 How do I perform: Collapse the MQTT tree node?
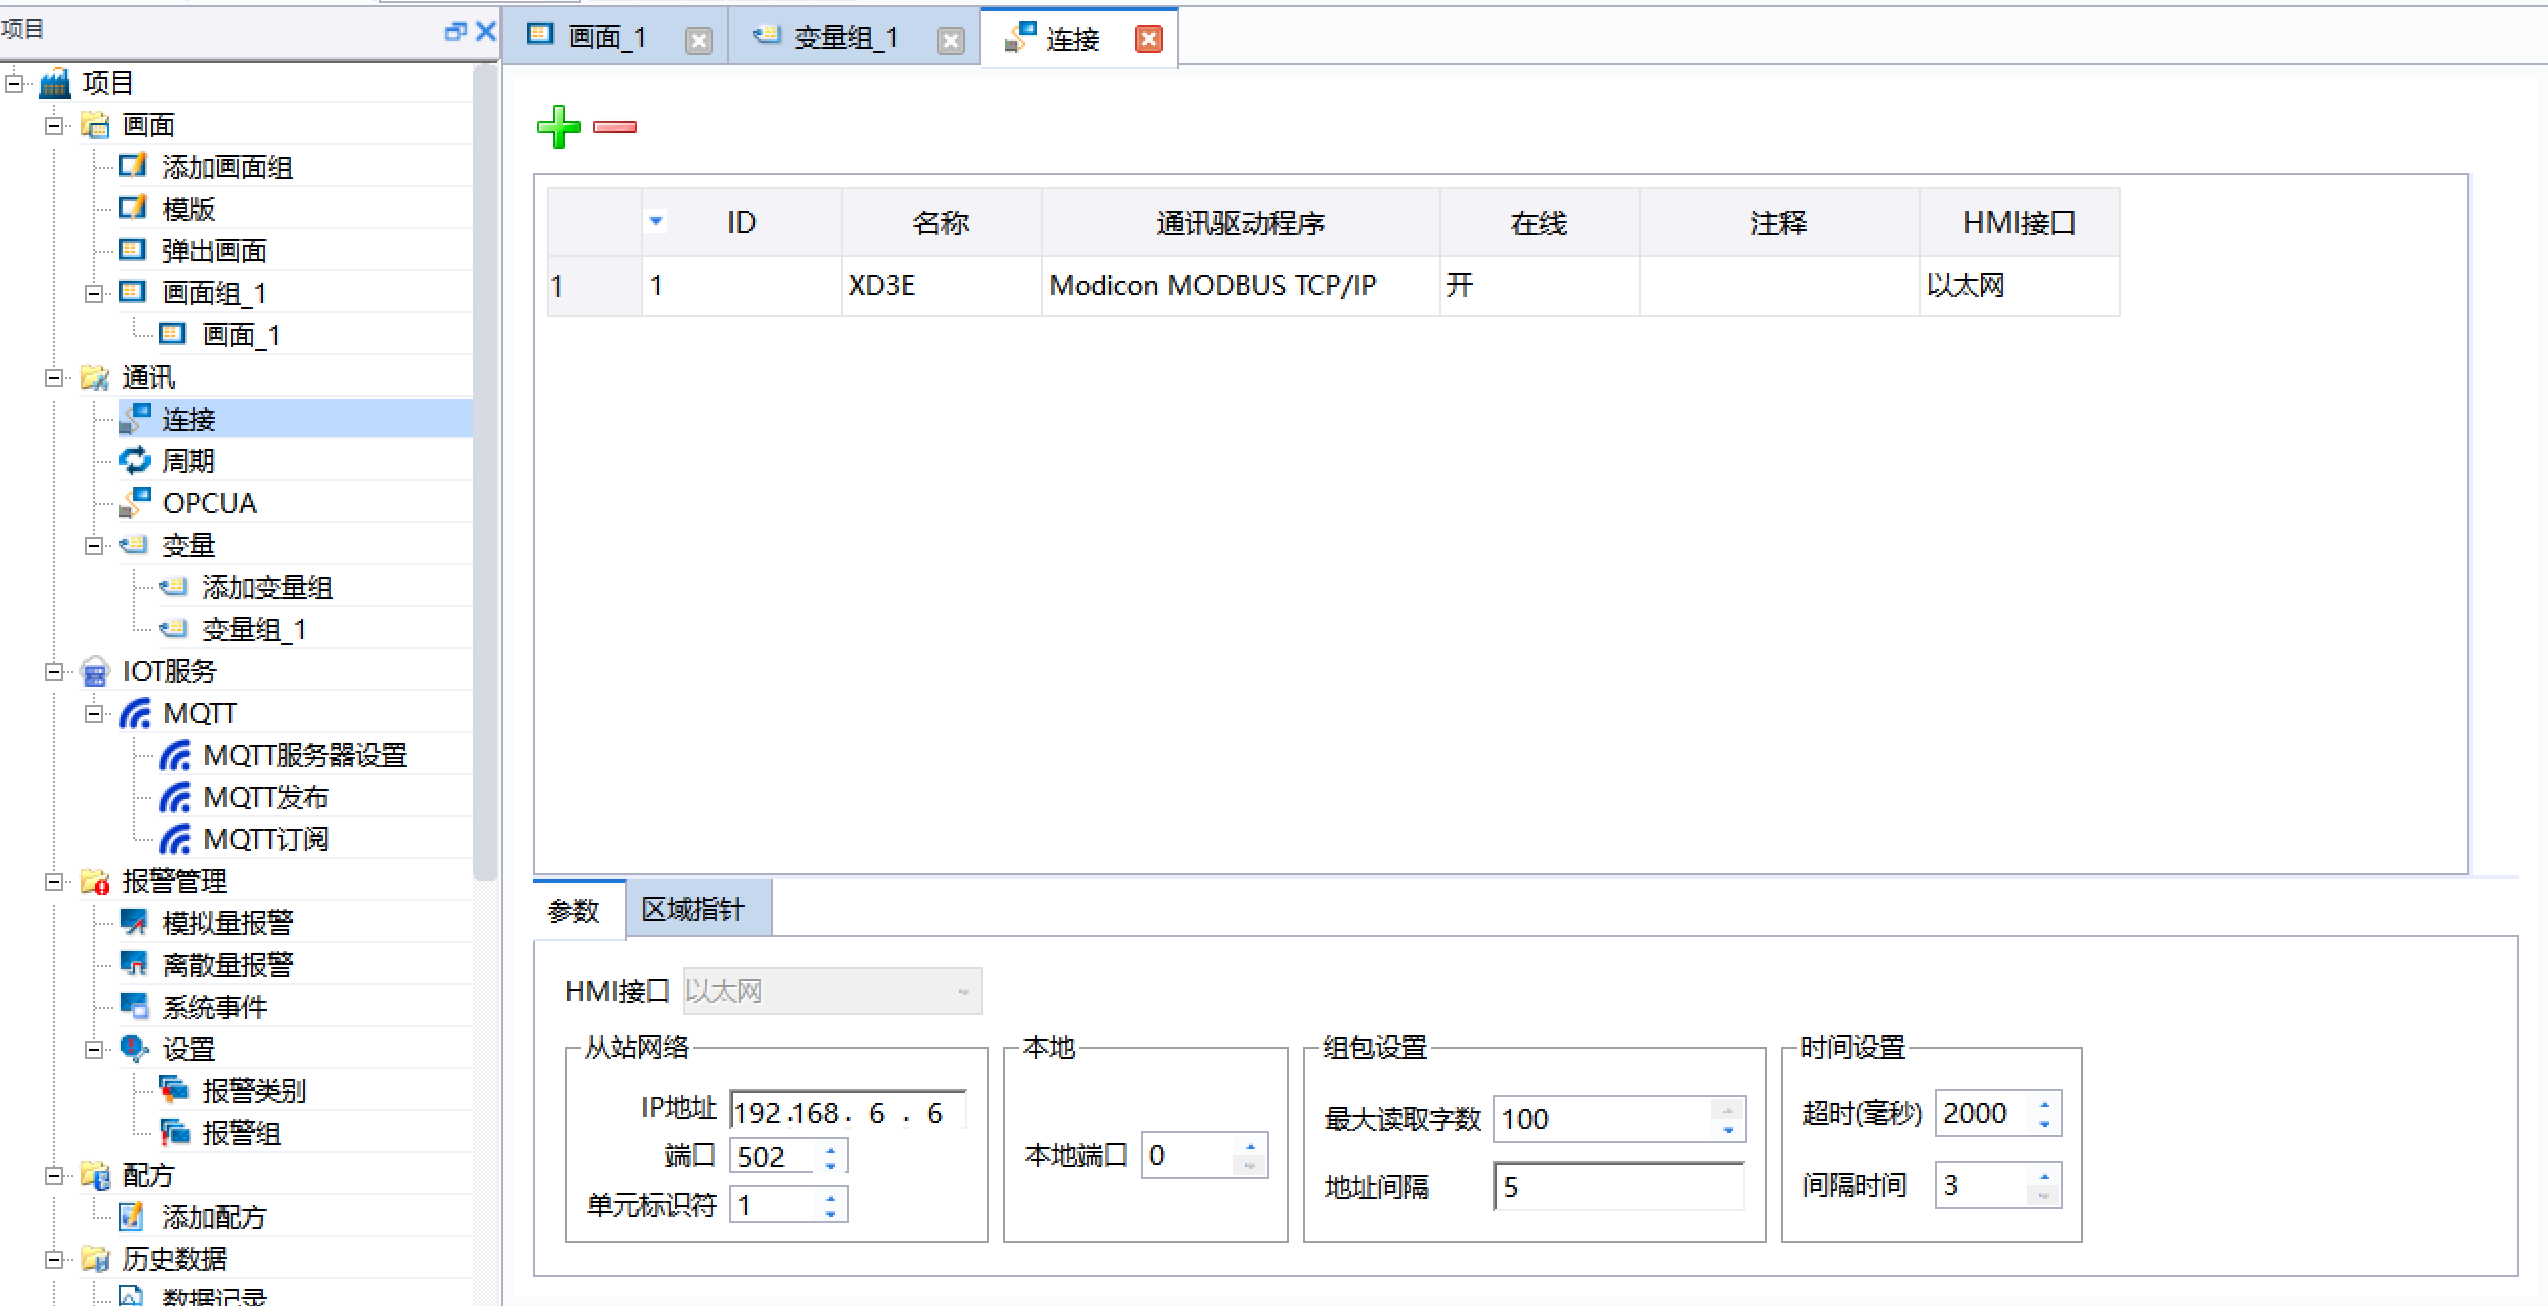(94, 713)
